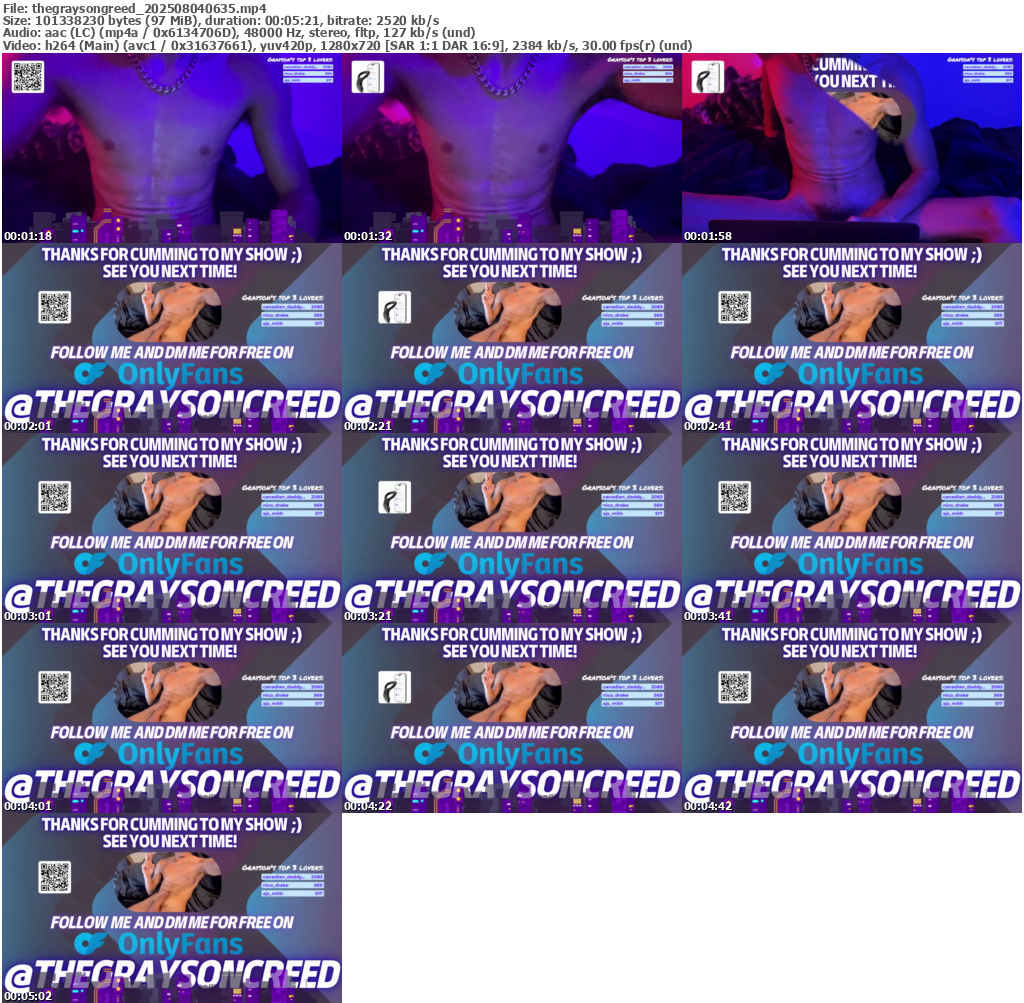Open the frame captured at 00:03:21
Image resolution: width=1024 pixels, height=1003 pixels.
pos(512,528)
